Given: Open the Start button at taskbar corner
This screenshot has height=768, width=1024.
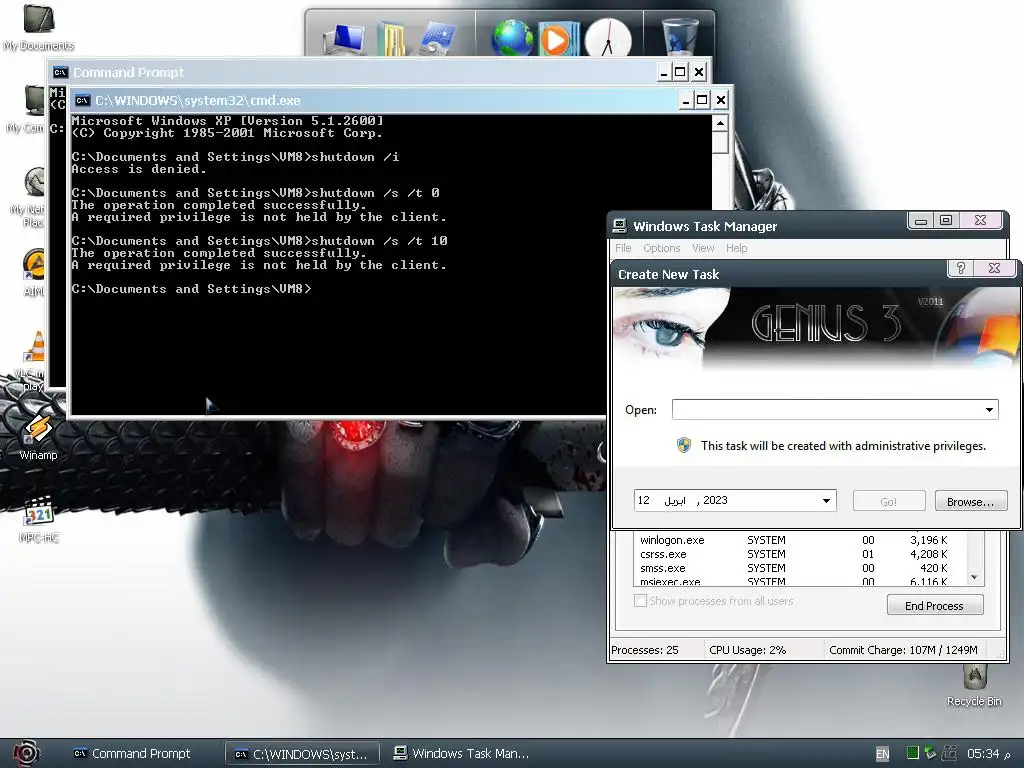Looking at the screenshot, I should (x=25, y=753).
